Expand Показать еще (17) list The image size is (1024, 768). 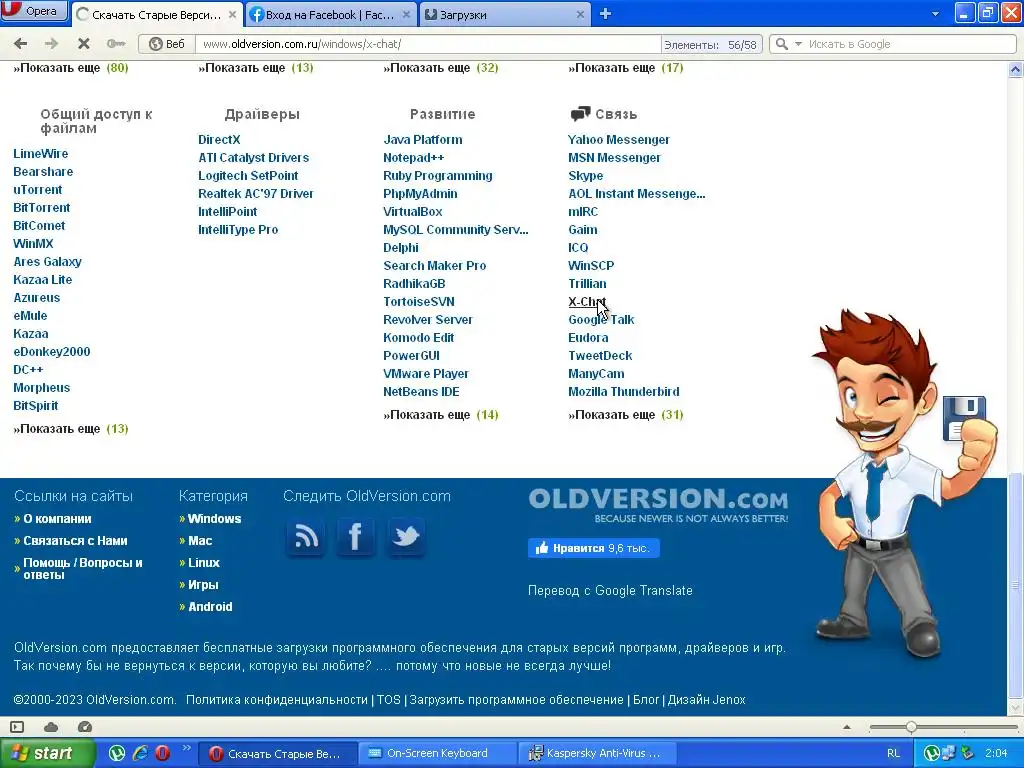pyautogui.click(x=626, y=68)
